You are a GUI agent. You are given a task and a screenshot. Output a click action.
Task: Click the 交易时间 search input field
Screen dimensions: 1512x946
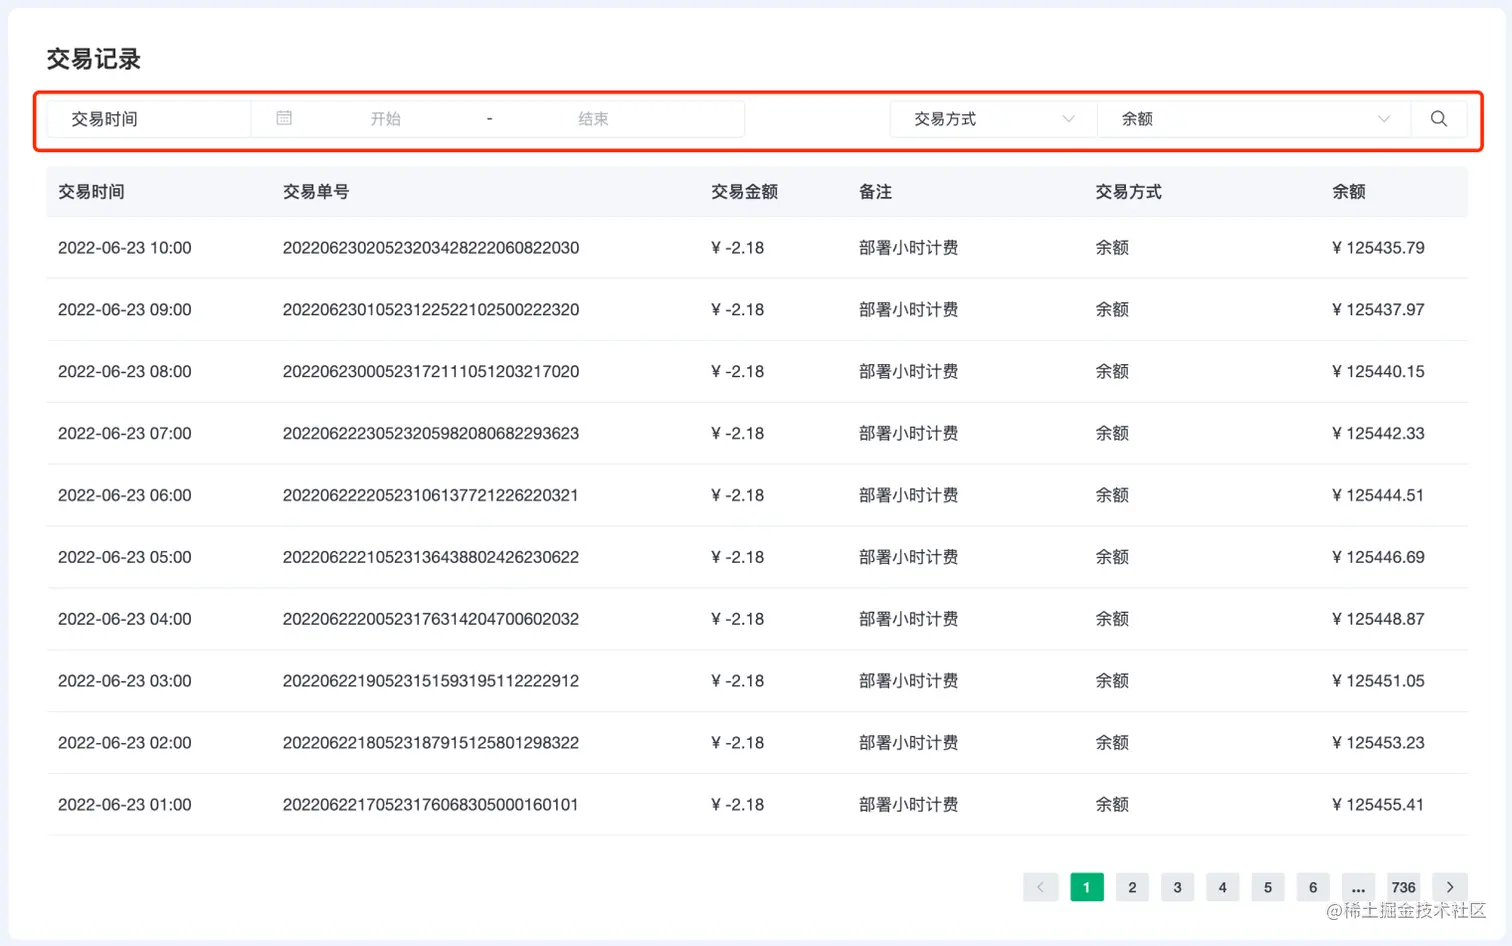point(148,118)
